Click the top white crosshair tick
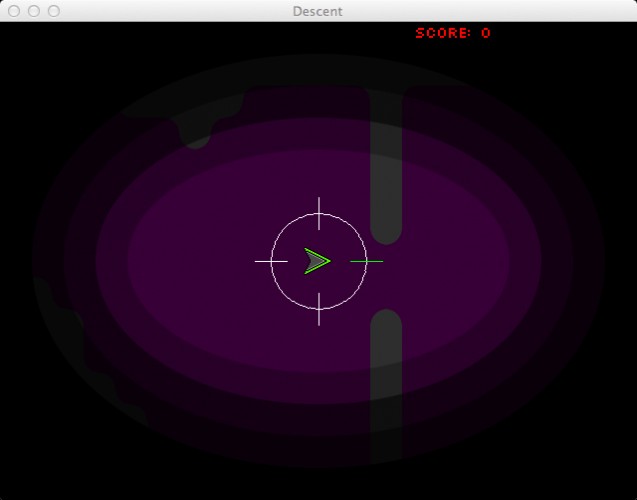637x500 pixels. [319, 214]
